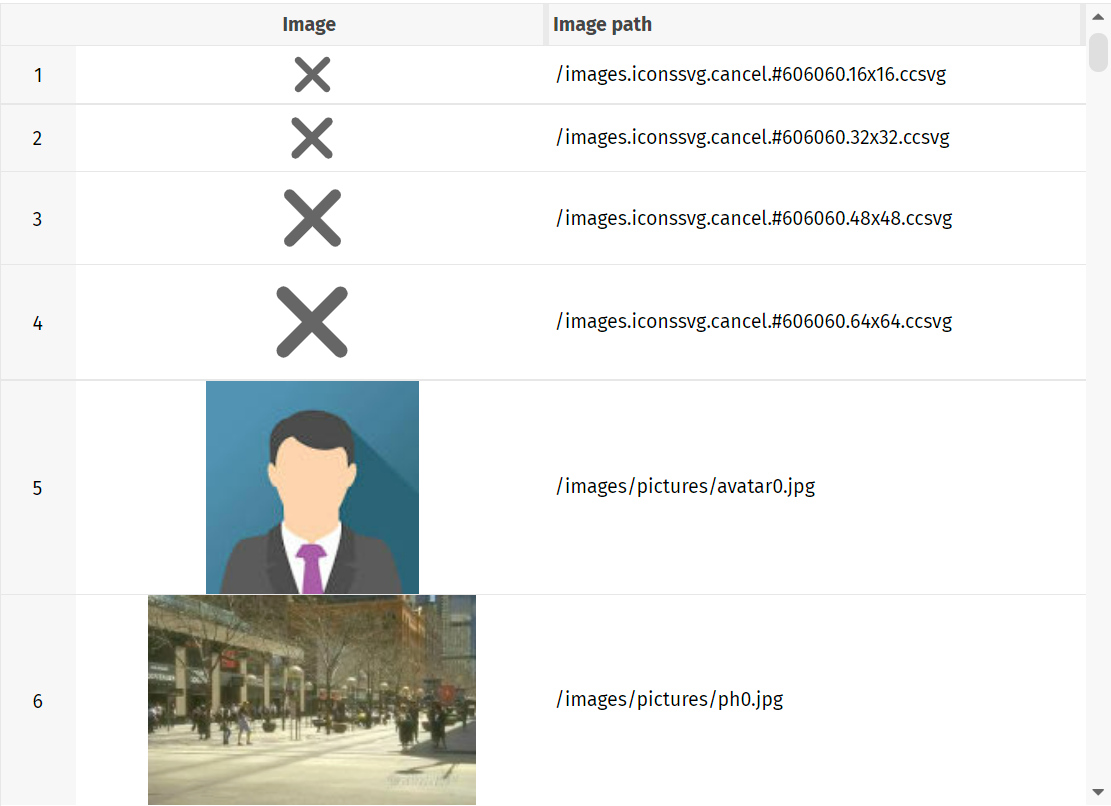Select row number 6 header
Screen dimensions: 1111x806
tap(38, 700)
